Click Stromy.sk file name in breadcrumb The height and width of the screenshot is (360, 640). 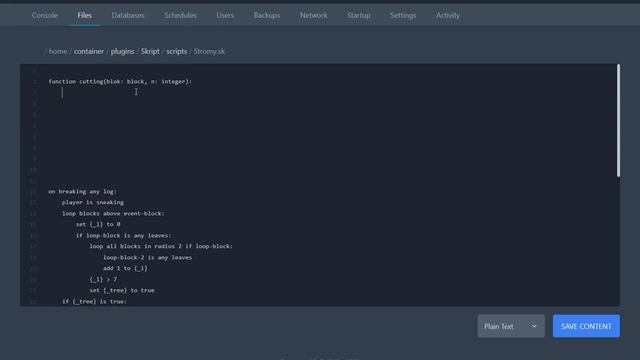coord(209,51)
